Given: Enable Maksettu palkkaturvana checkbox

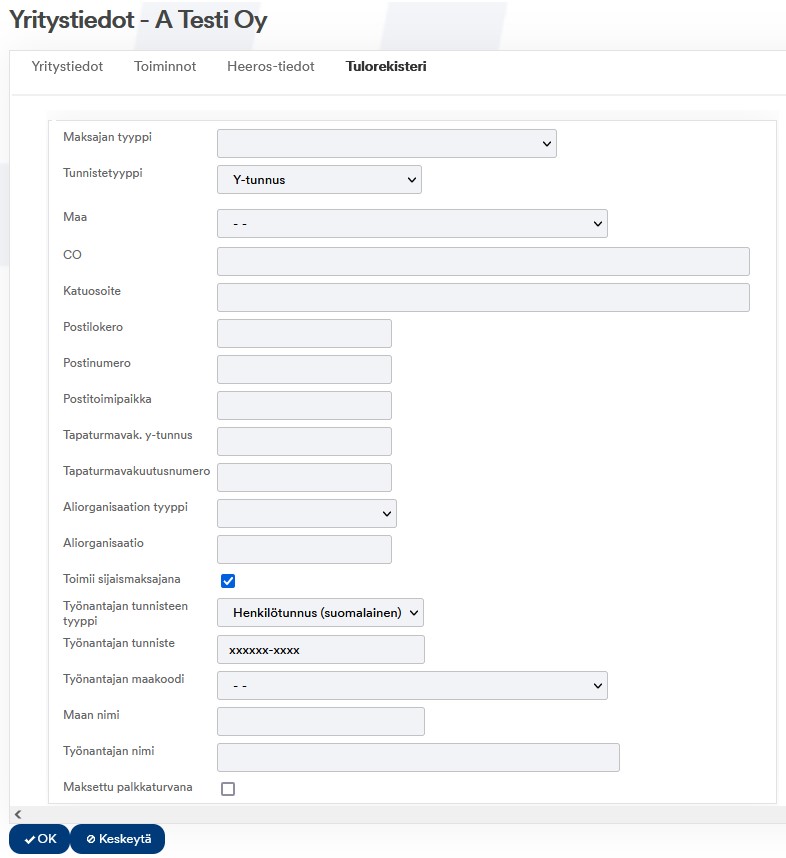Looking at the screenshot, I should (228, 789).
